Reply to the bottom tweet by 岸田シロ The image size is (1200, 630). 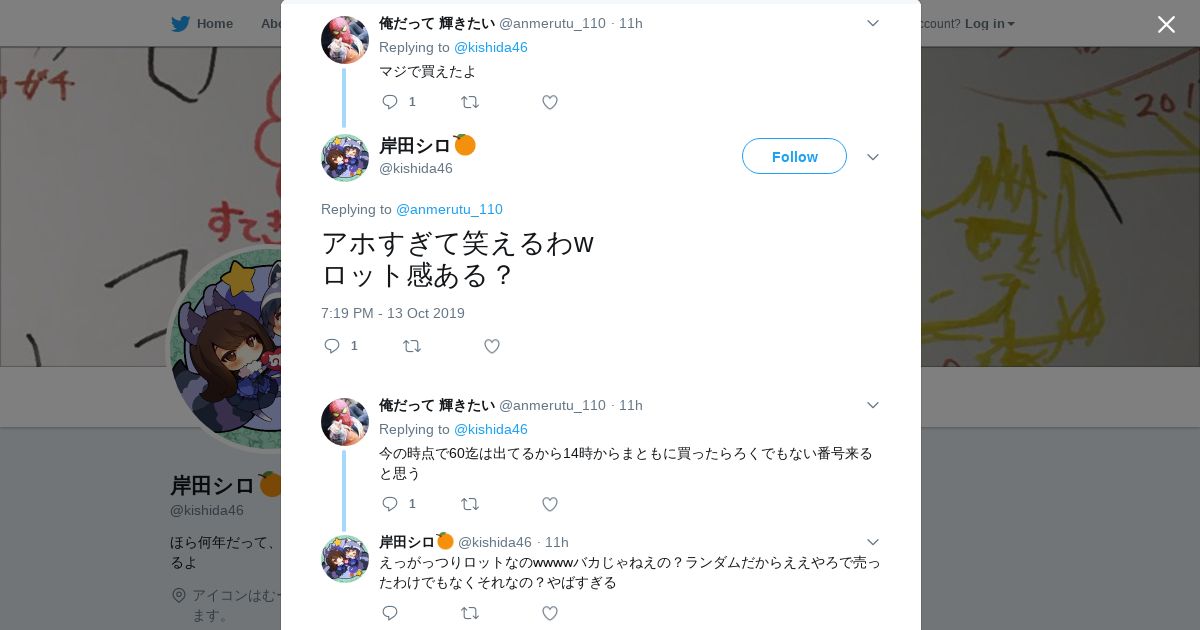click(x=390, y=613)
